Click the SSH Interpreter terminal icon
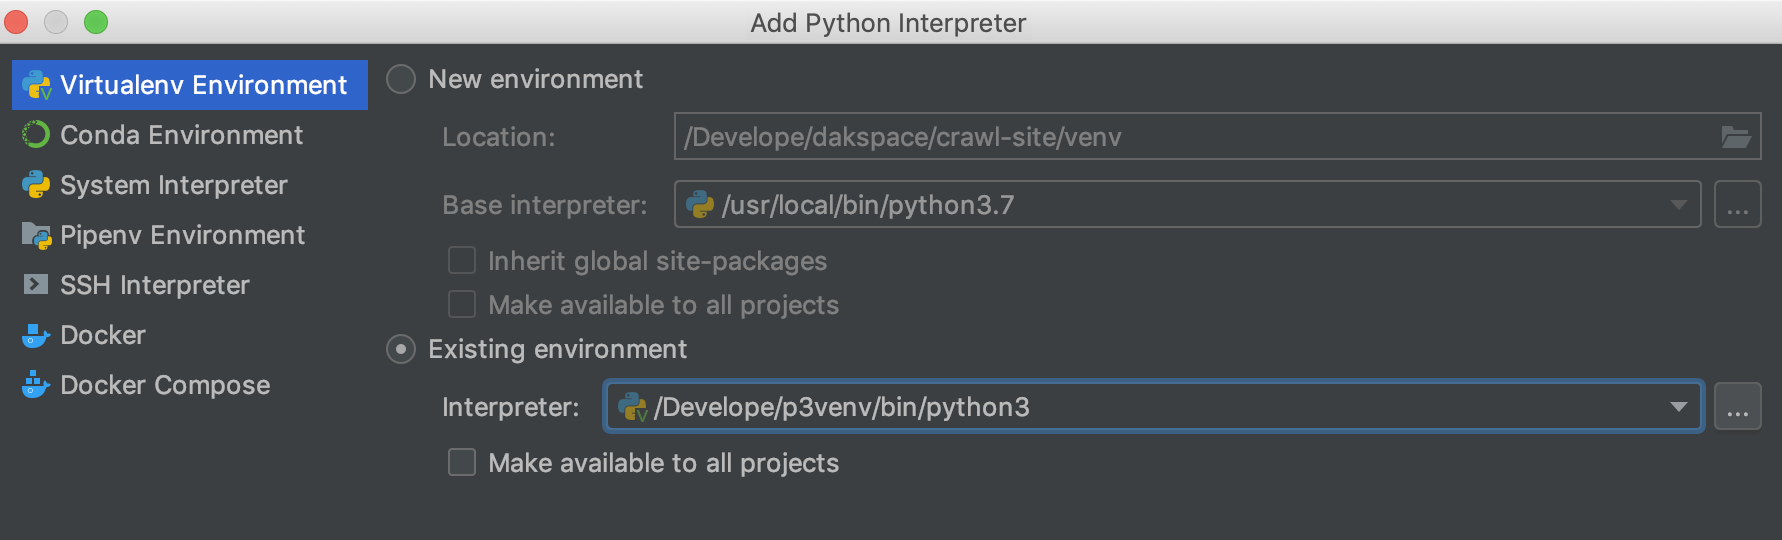This screenshot has height=540, width=1782. click(x=36, y=285)
